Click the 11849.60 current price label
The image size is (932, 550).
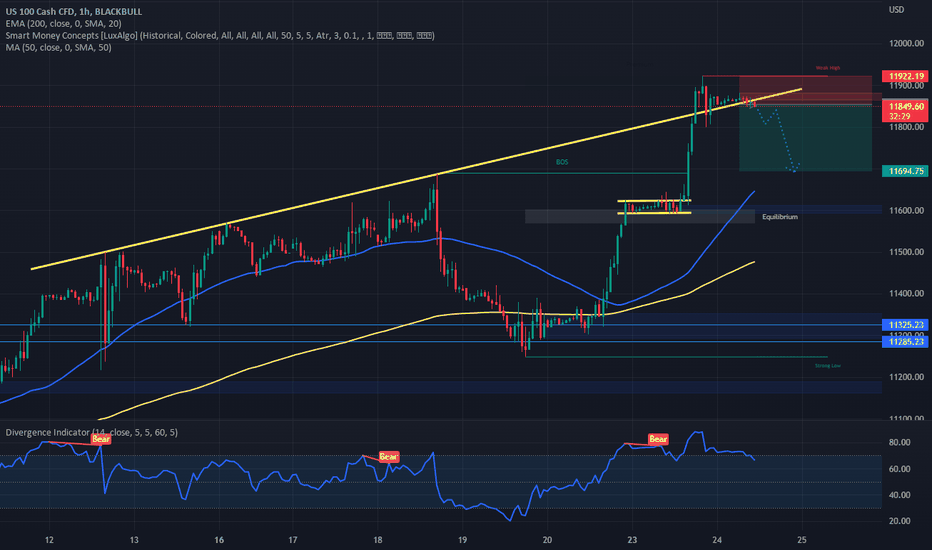906,106
